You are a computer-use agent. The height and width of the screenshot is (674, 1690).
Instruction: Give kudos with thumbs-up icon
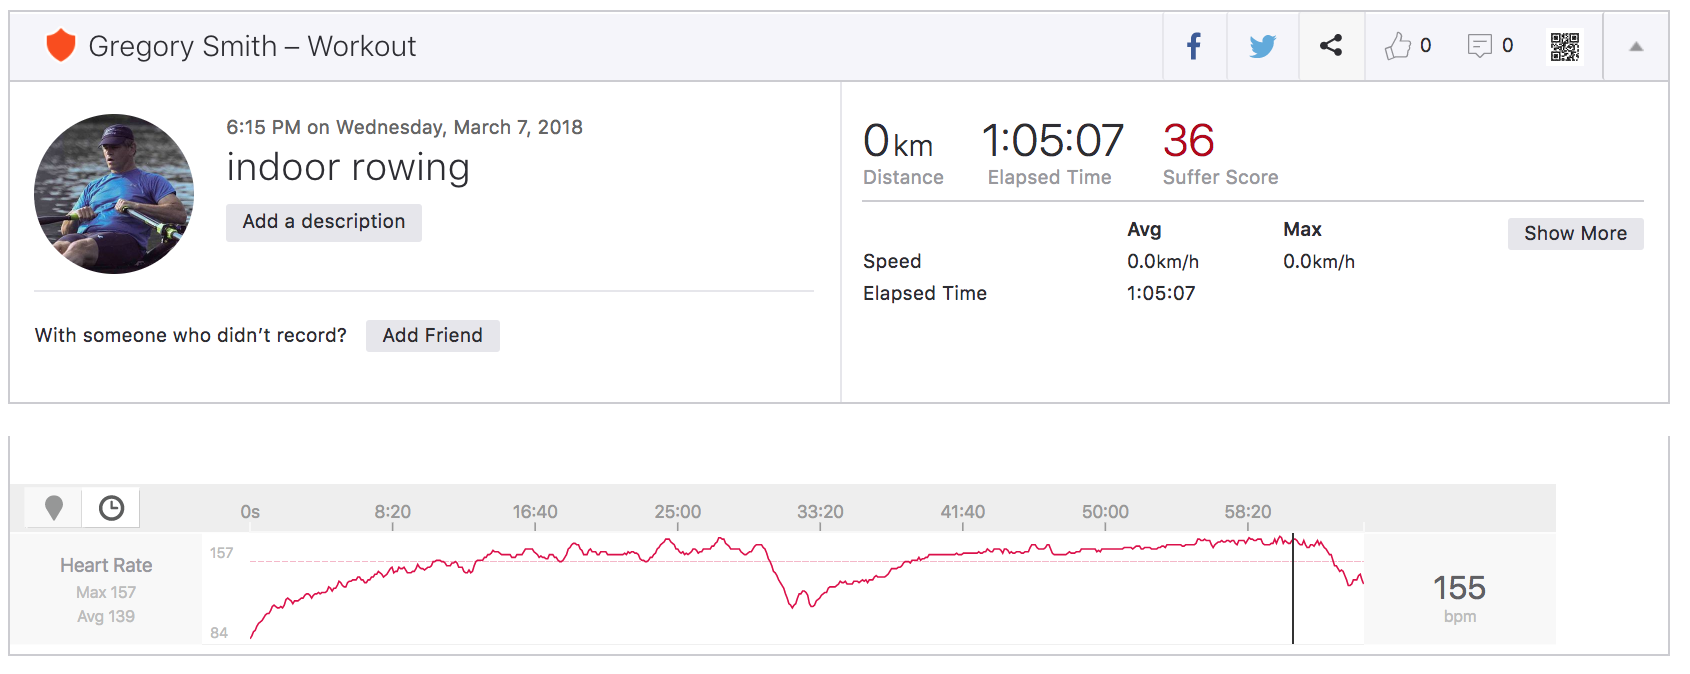[x=1398, y=46]
